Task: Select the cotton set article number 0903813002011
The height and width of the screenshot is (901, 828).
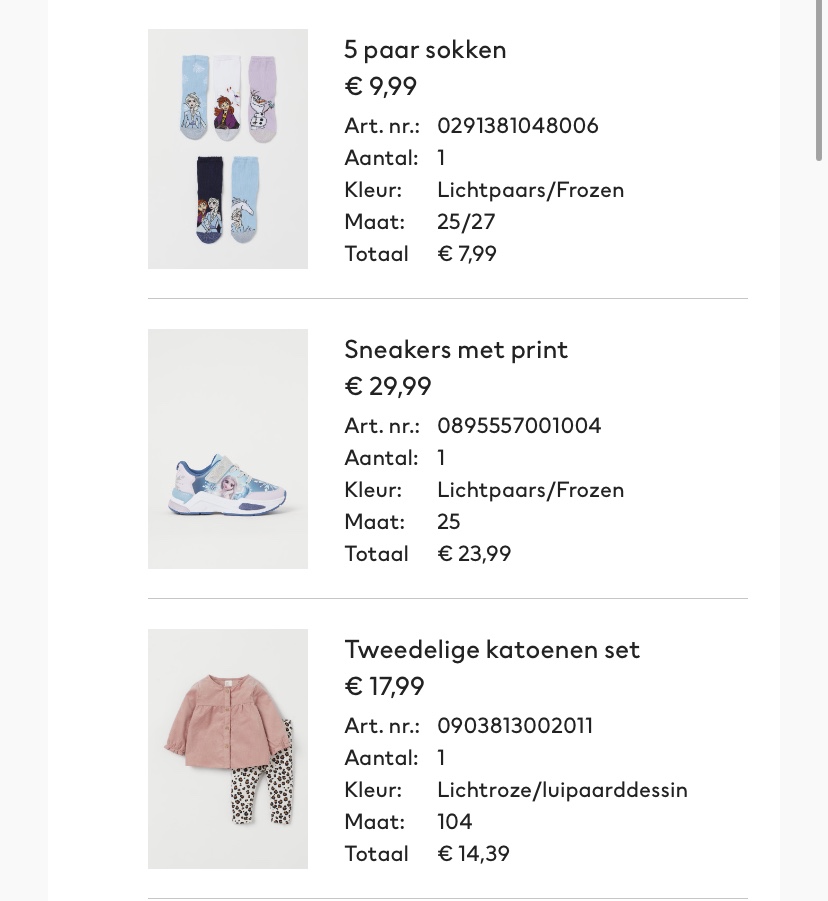Action: 515,726
